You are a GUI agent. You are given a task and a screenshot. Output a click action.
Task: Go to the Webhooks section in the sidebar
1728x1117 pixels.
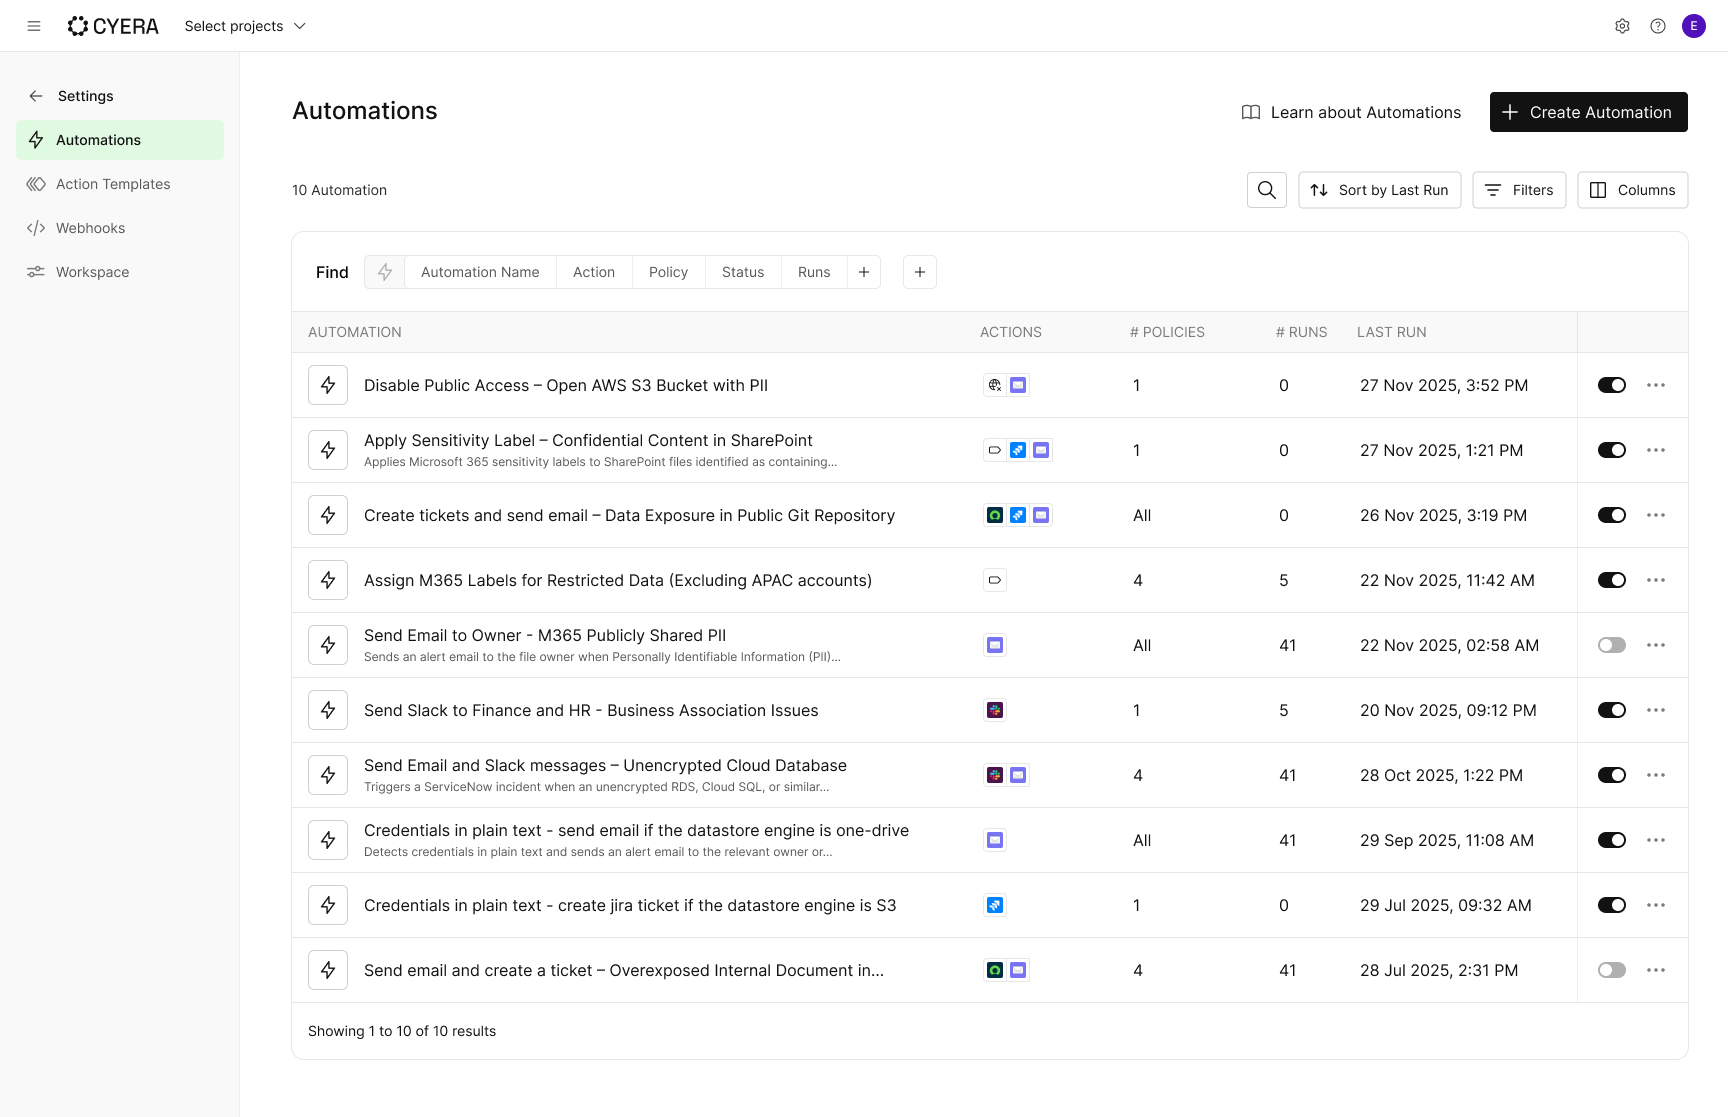coord(90,227)
